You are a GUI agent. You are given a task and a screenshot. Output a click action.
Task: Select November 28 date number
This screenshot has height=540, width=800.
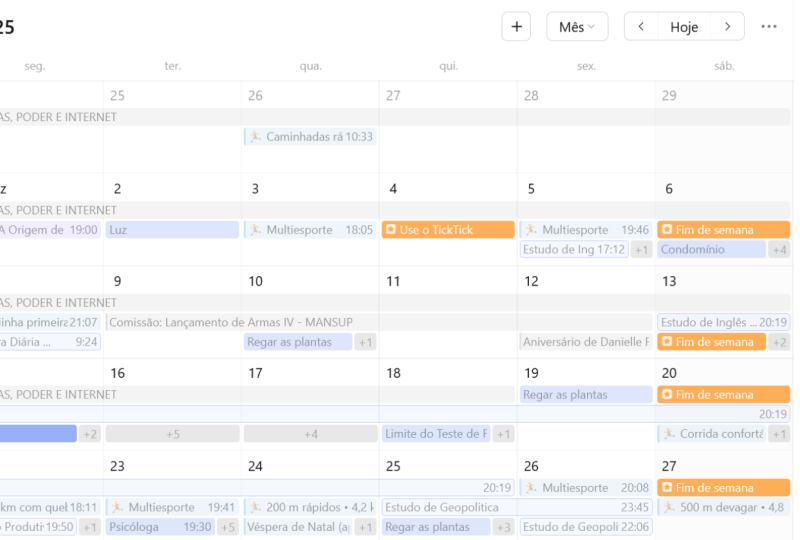tap(531, 95)
